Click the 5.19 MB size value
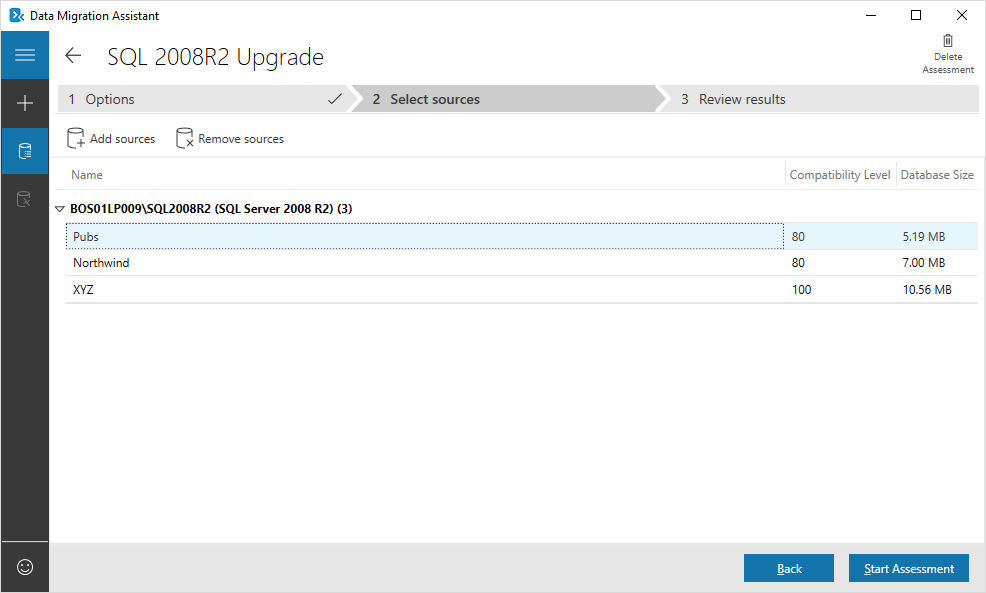 coord(924,236)
